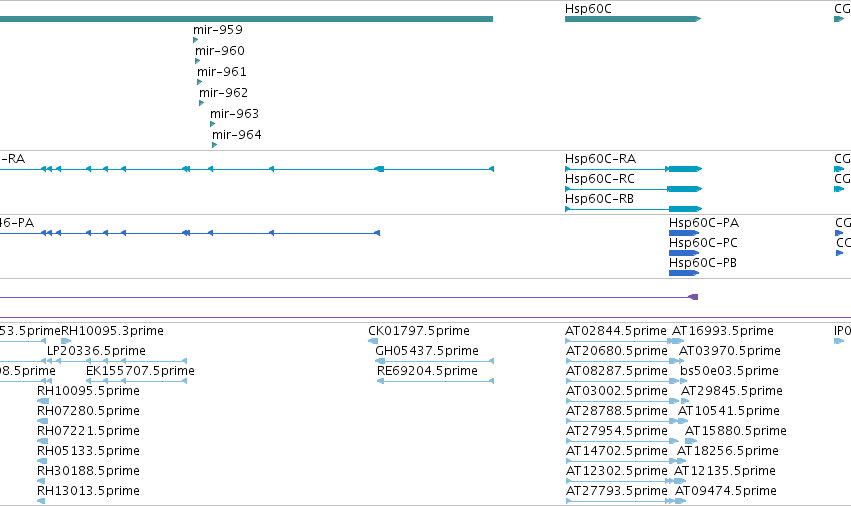
Task: Click the RH30188.5prime EST label
Action: (x=88, y=471)
